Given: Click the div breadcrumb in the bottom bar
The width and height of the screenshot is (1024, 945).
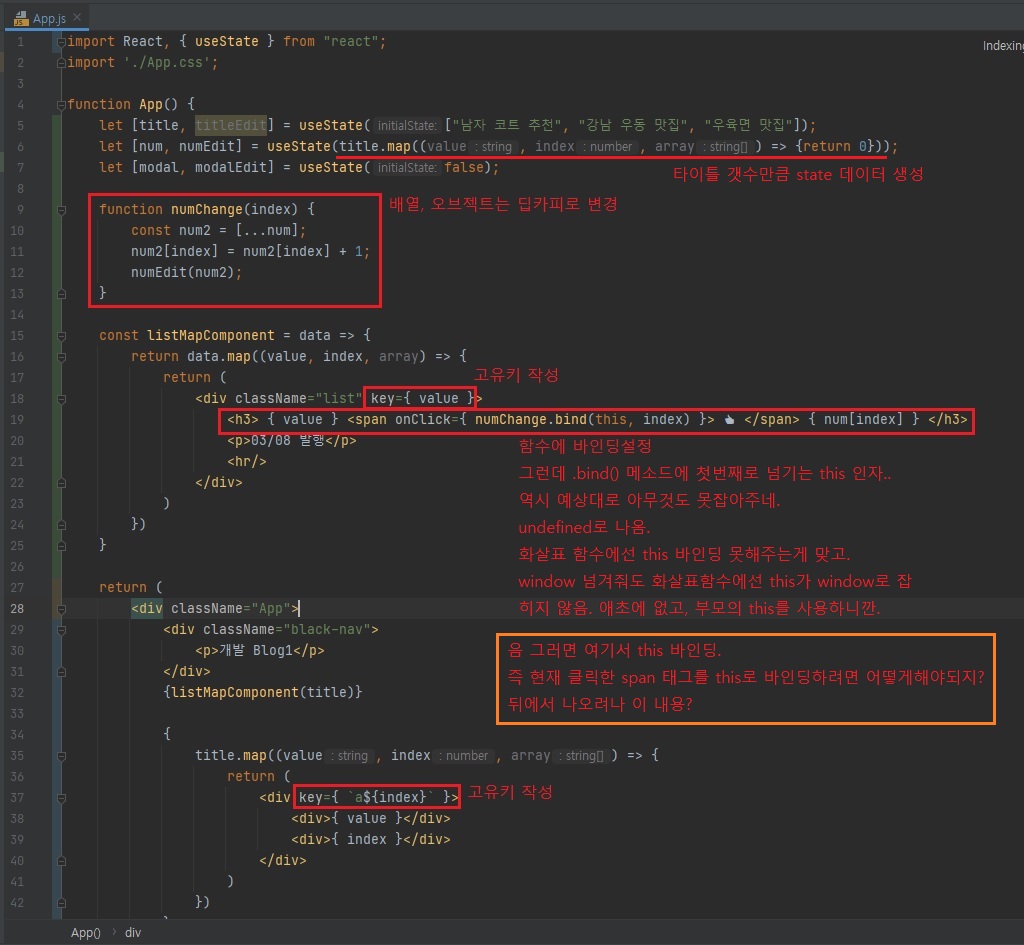Looking at the screenshot, I should coord(133,933).
